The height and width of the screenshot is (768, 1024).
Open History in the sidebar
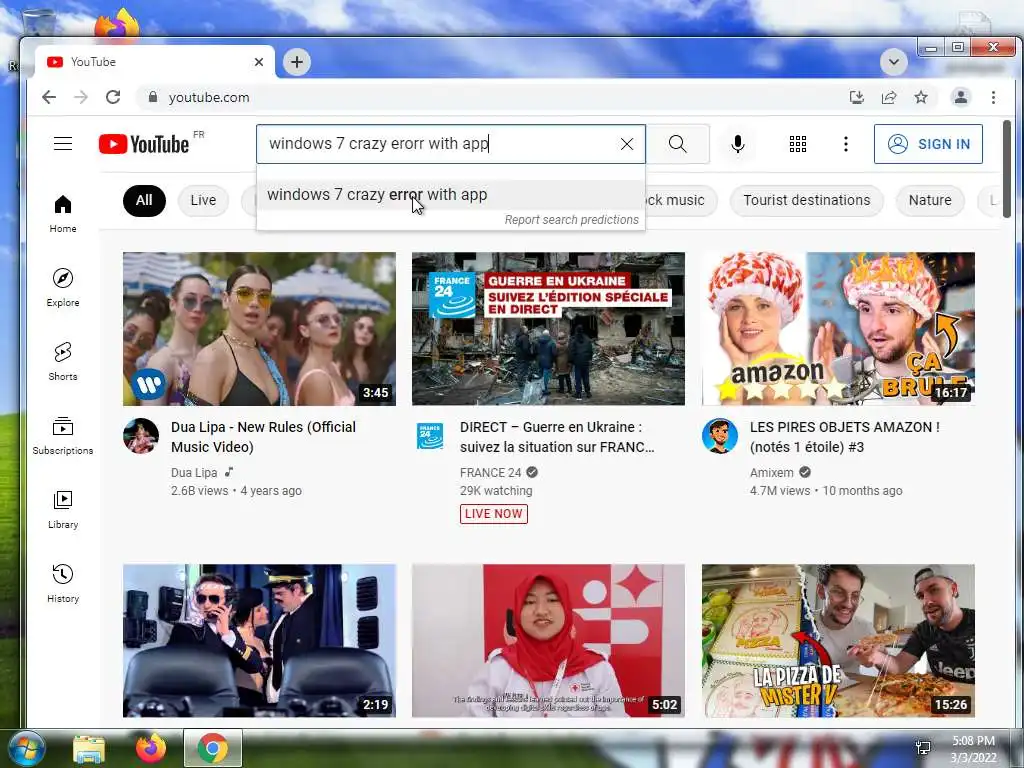(63, 583)
